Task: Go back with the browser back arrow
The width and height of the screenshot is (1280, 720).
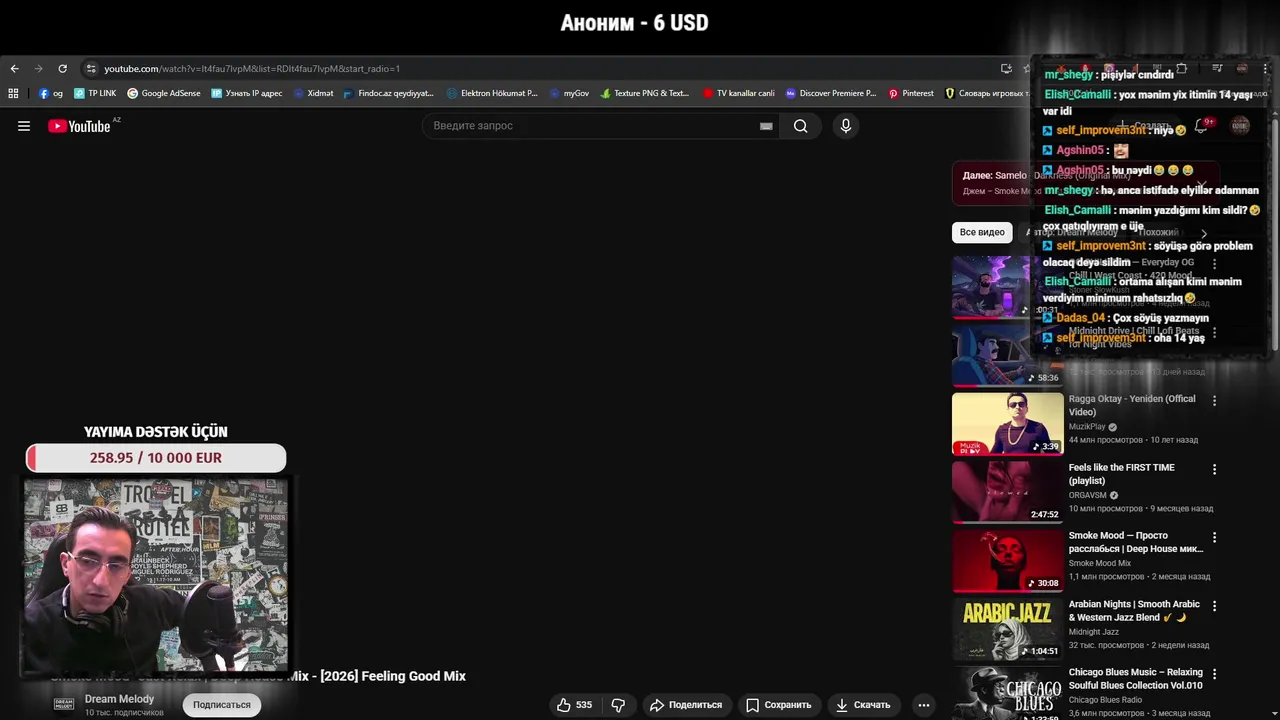Action: (14, 69)
